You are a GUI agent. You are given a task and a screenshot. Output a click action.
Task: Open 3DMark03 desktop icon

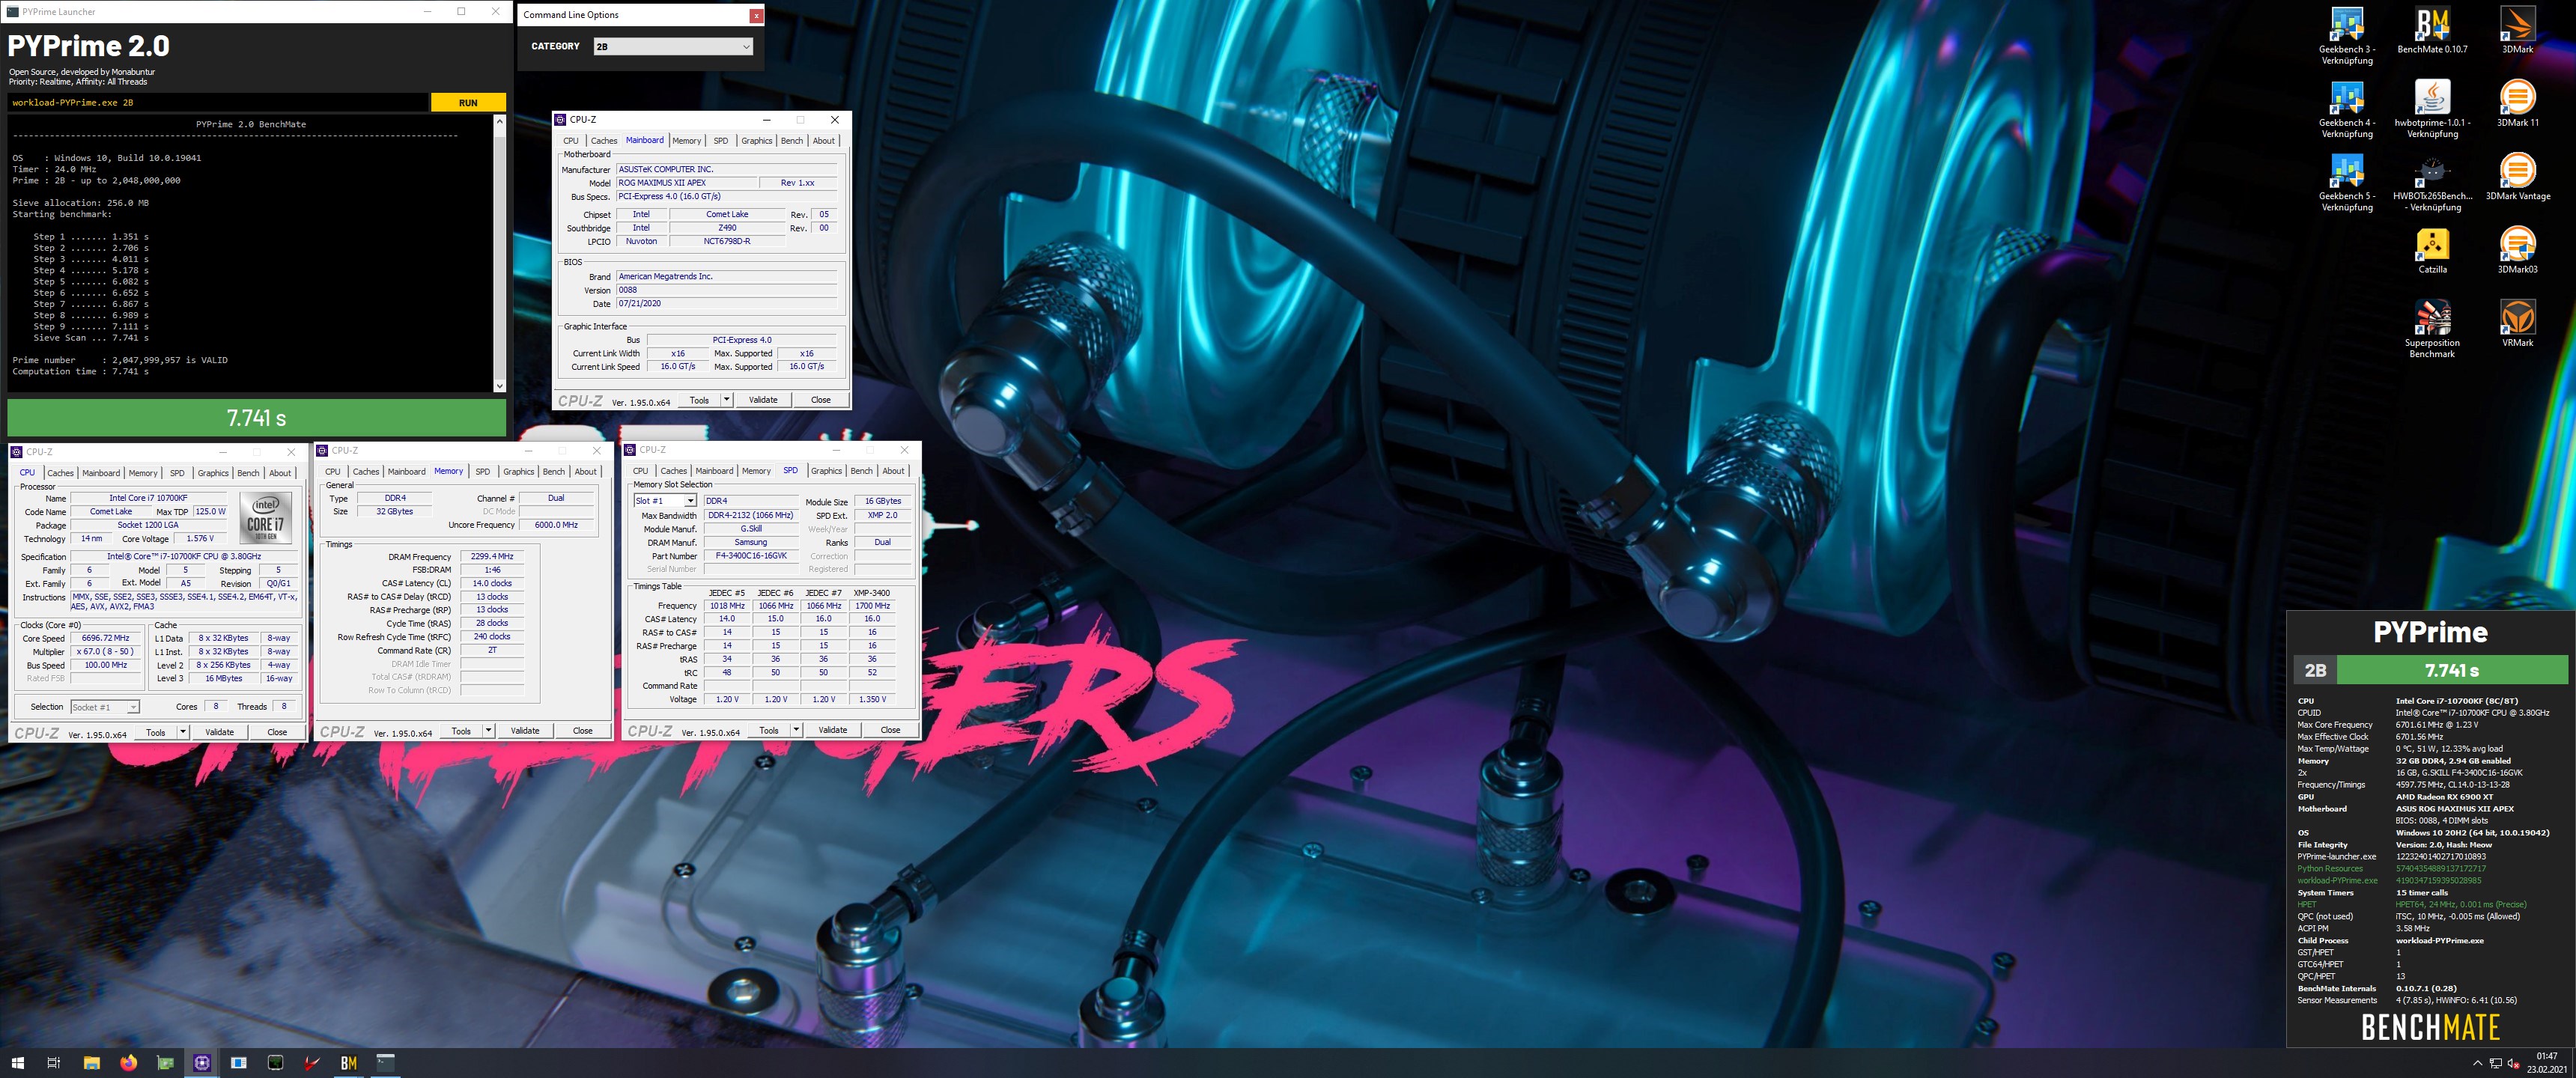(2517, 251)
